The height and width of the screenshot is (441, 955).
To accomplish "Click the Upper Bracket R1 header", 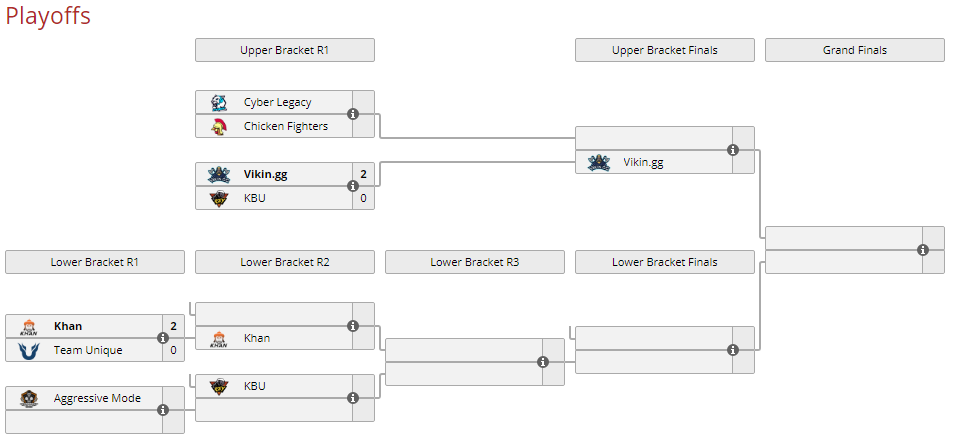I will [285, 50].
